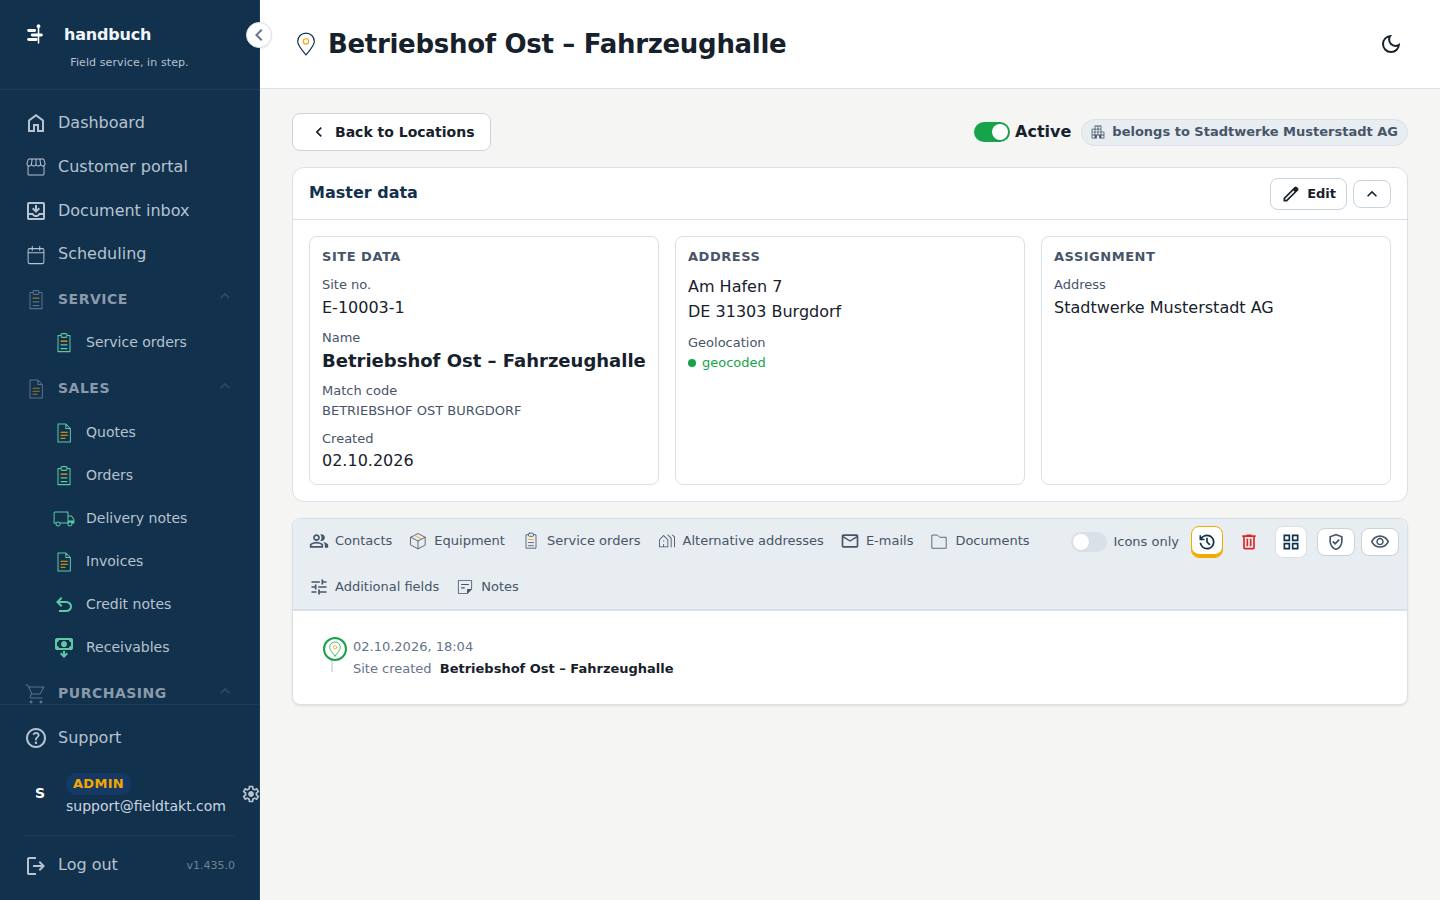1440x900 pixels.
Task: Click the site created timeline pin icon
Action: (x=335, y=649)
